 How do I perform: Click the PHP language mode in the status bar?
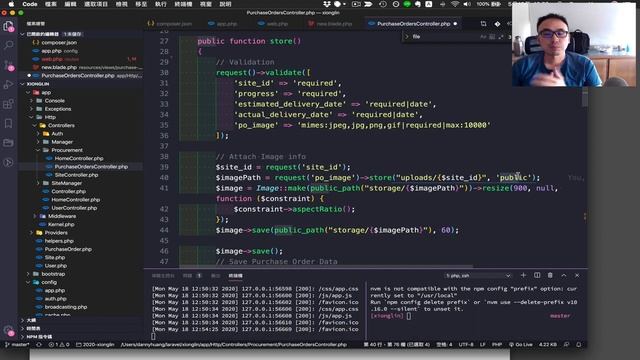(497, 344)
